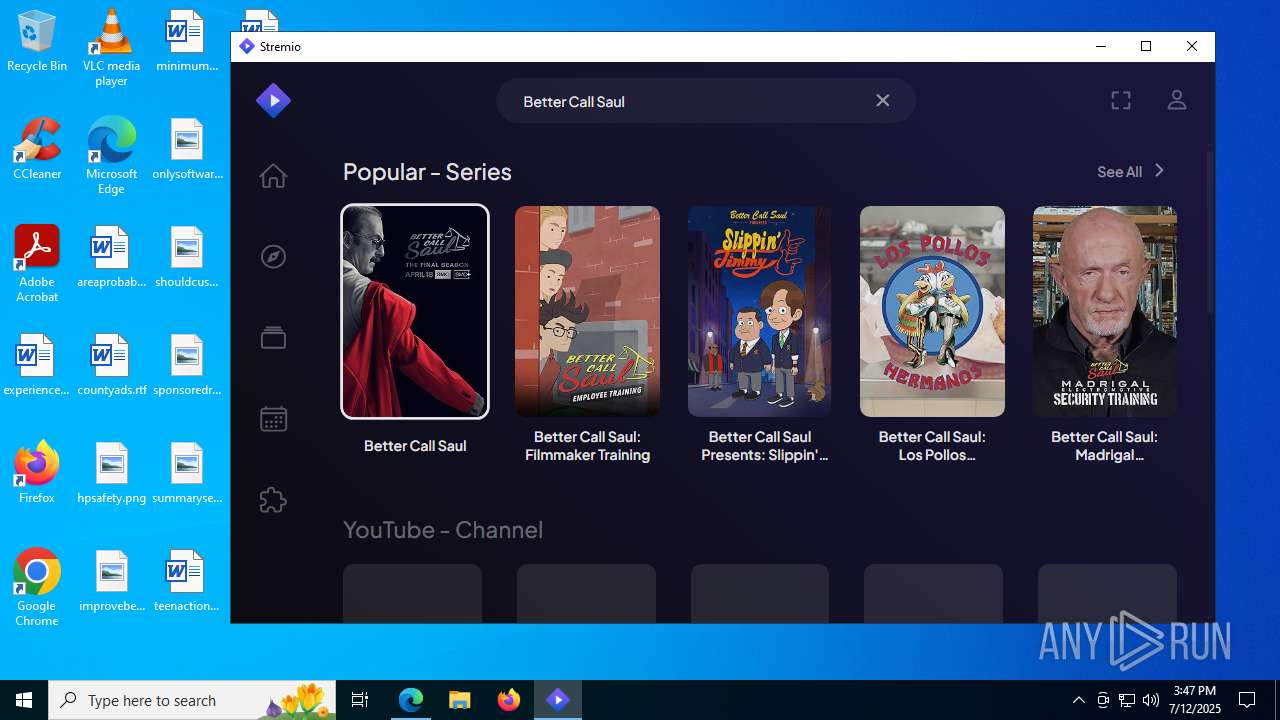Select summaryse image file on desktop
This screenshot has height=720, width=1280.
186,474
